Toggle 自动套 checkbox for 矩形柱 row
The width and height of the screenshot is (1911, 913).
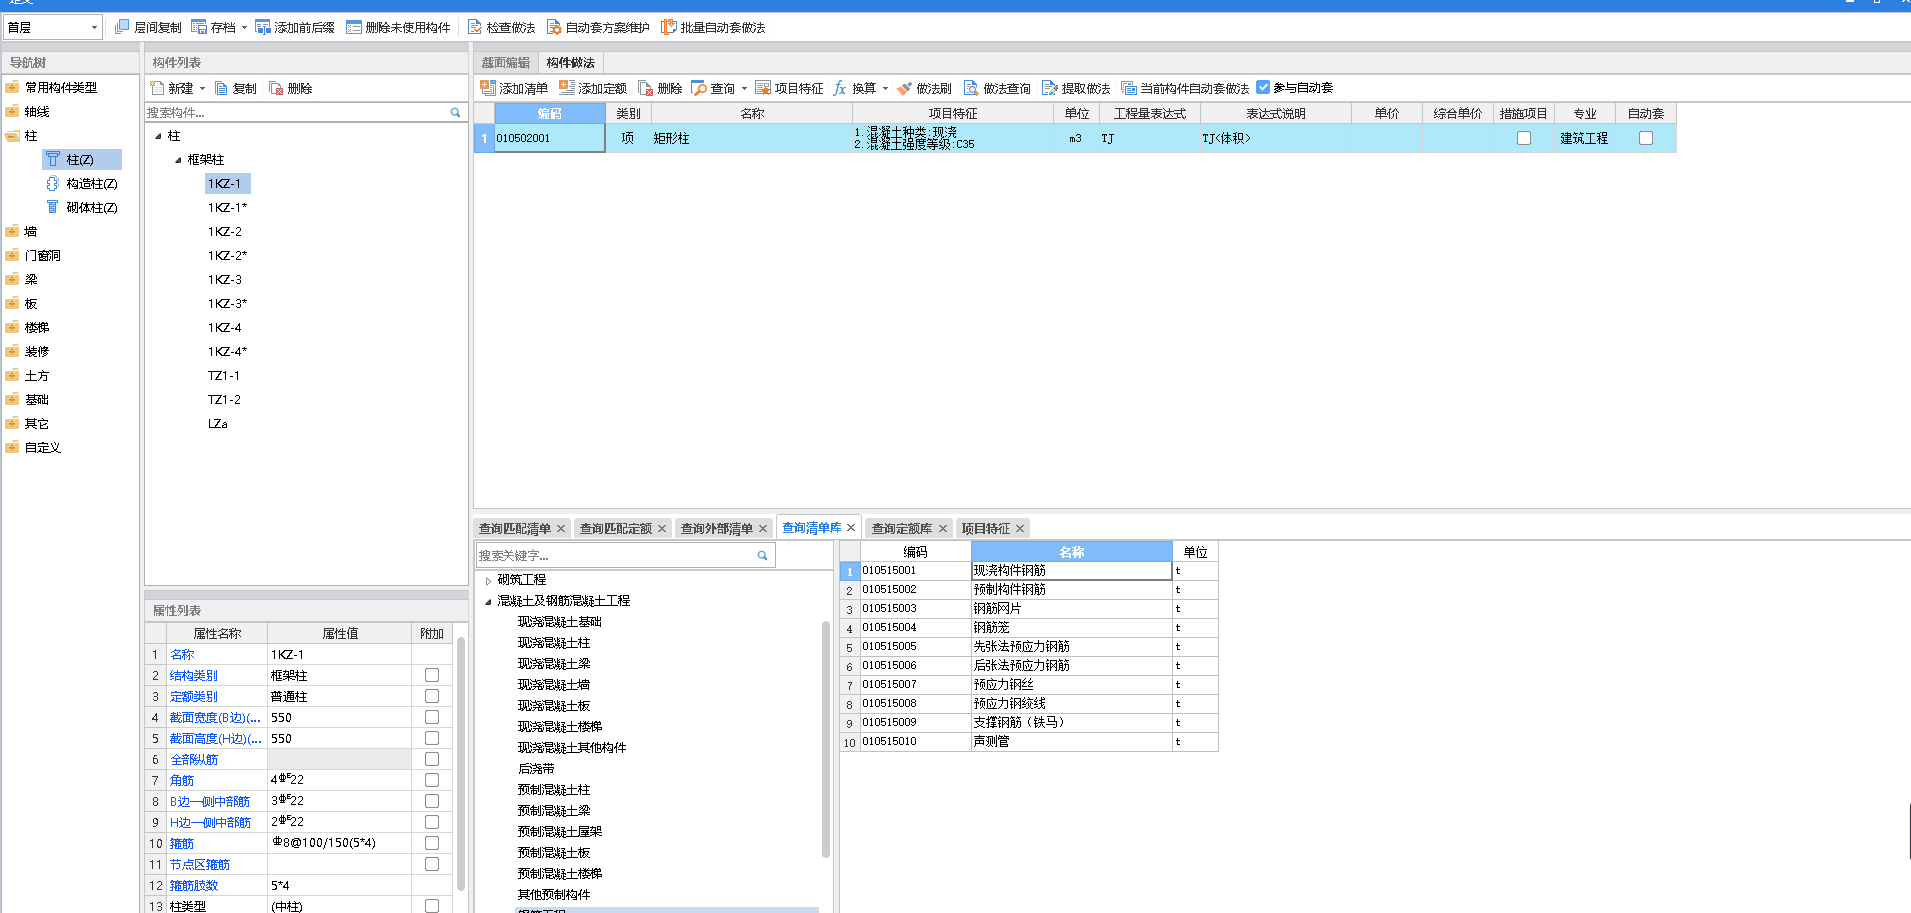pyautogui.click(x=1646, y=138)
